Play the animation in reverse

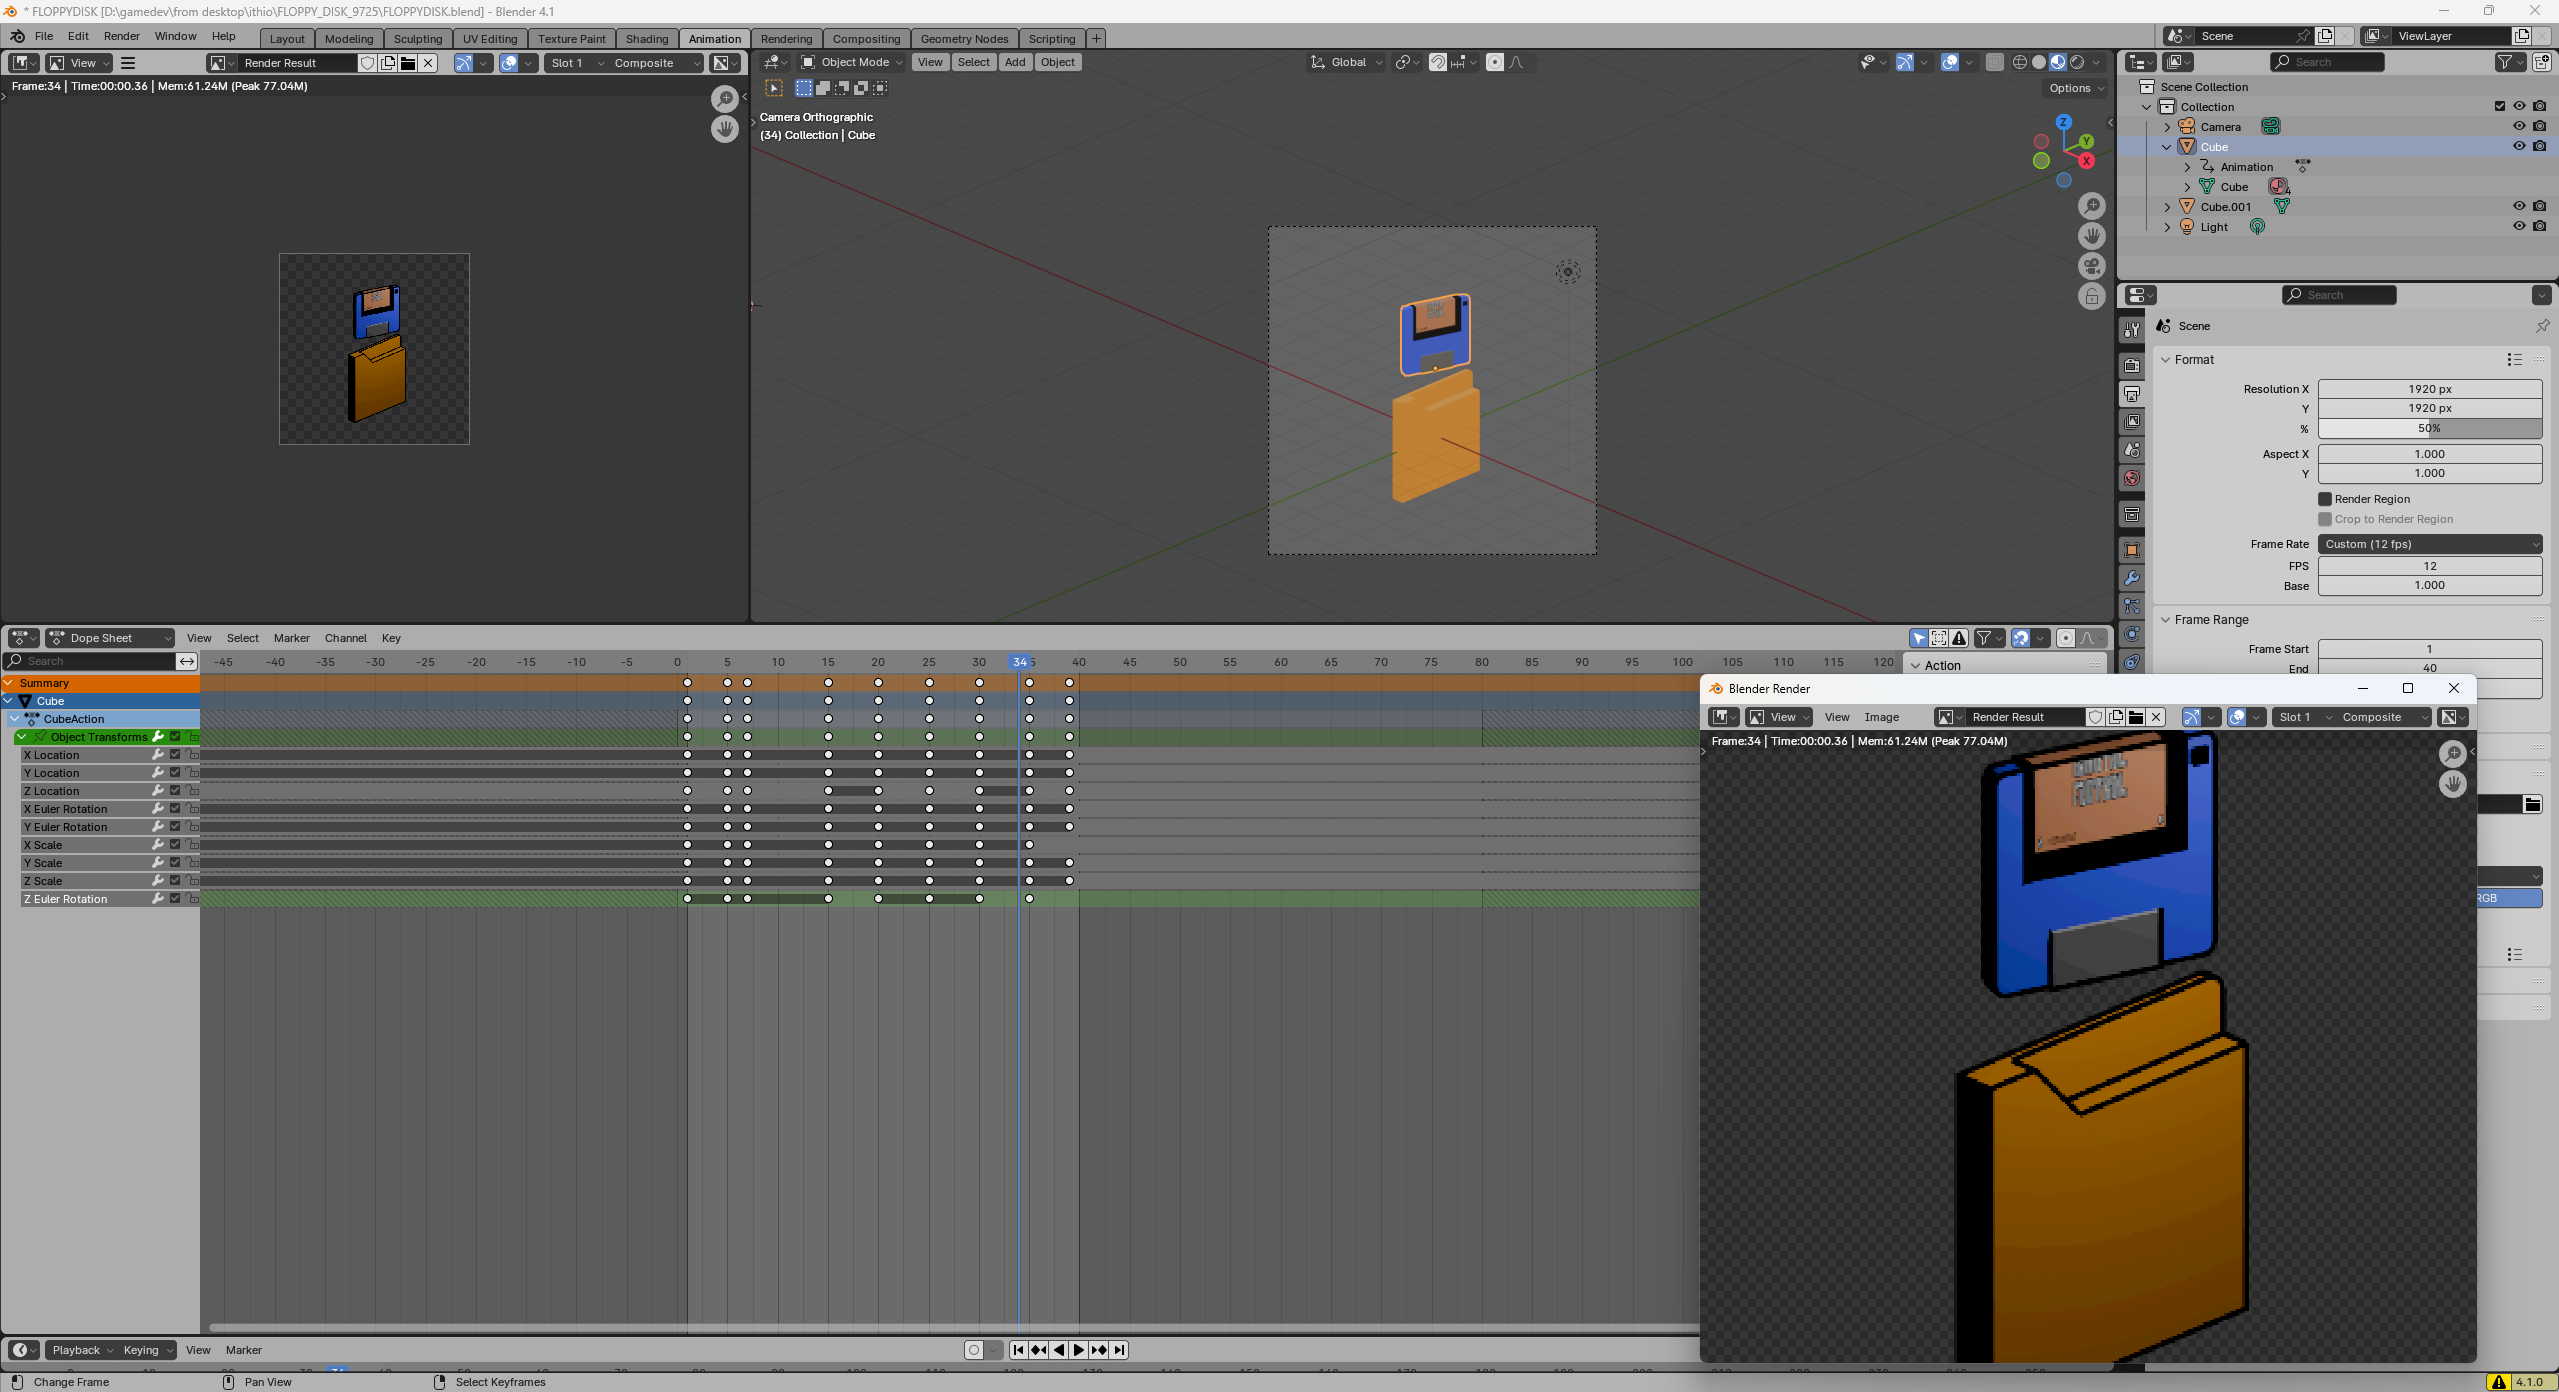point(1059,1350)
